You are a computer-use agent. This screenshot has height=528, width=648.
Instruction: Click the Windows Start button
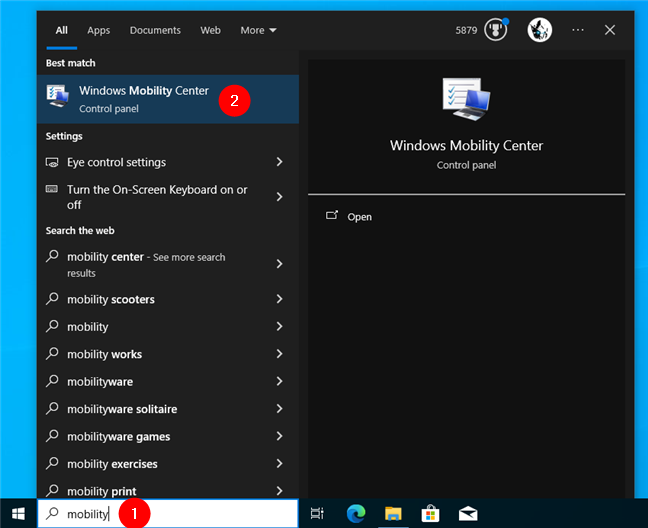(18, 514)
